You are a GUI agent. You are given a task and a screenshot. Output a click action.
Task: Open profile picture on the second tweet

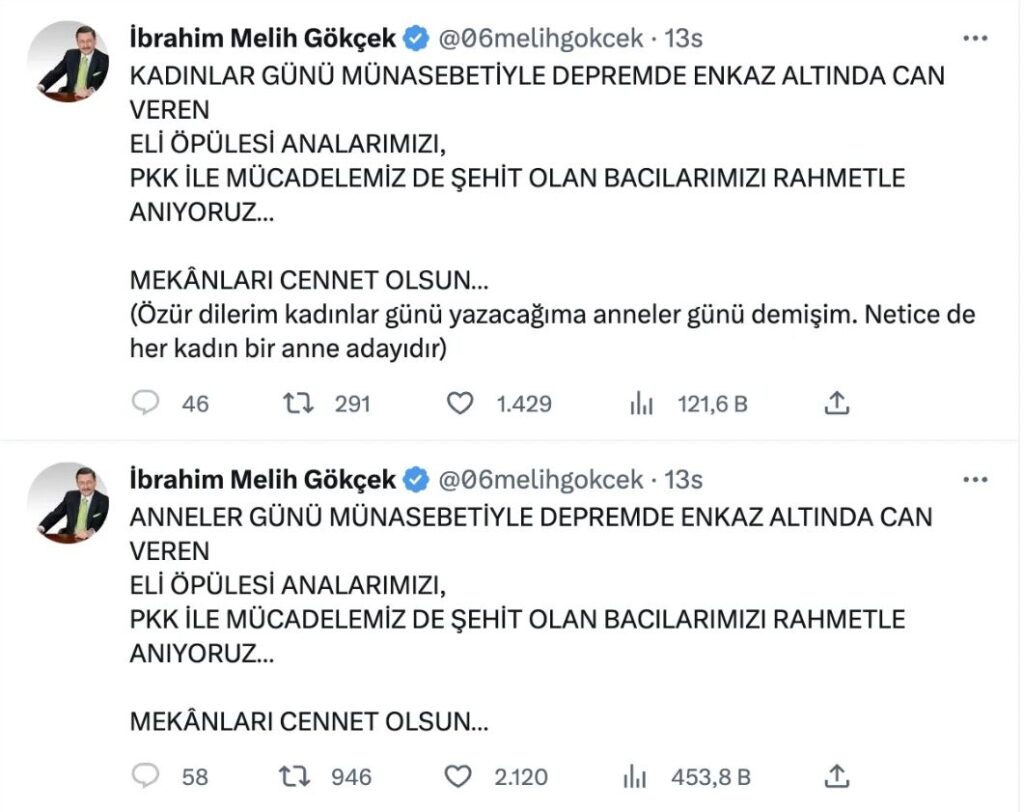pyautogui.click(x=68, y=503)
